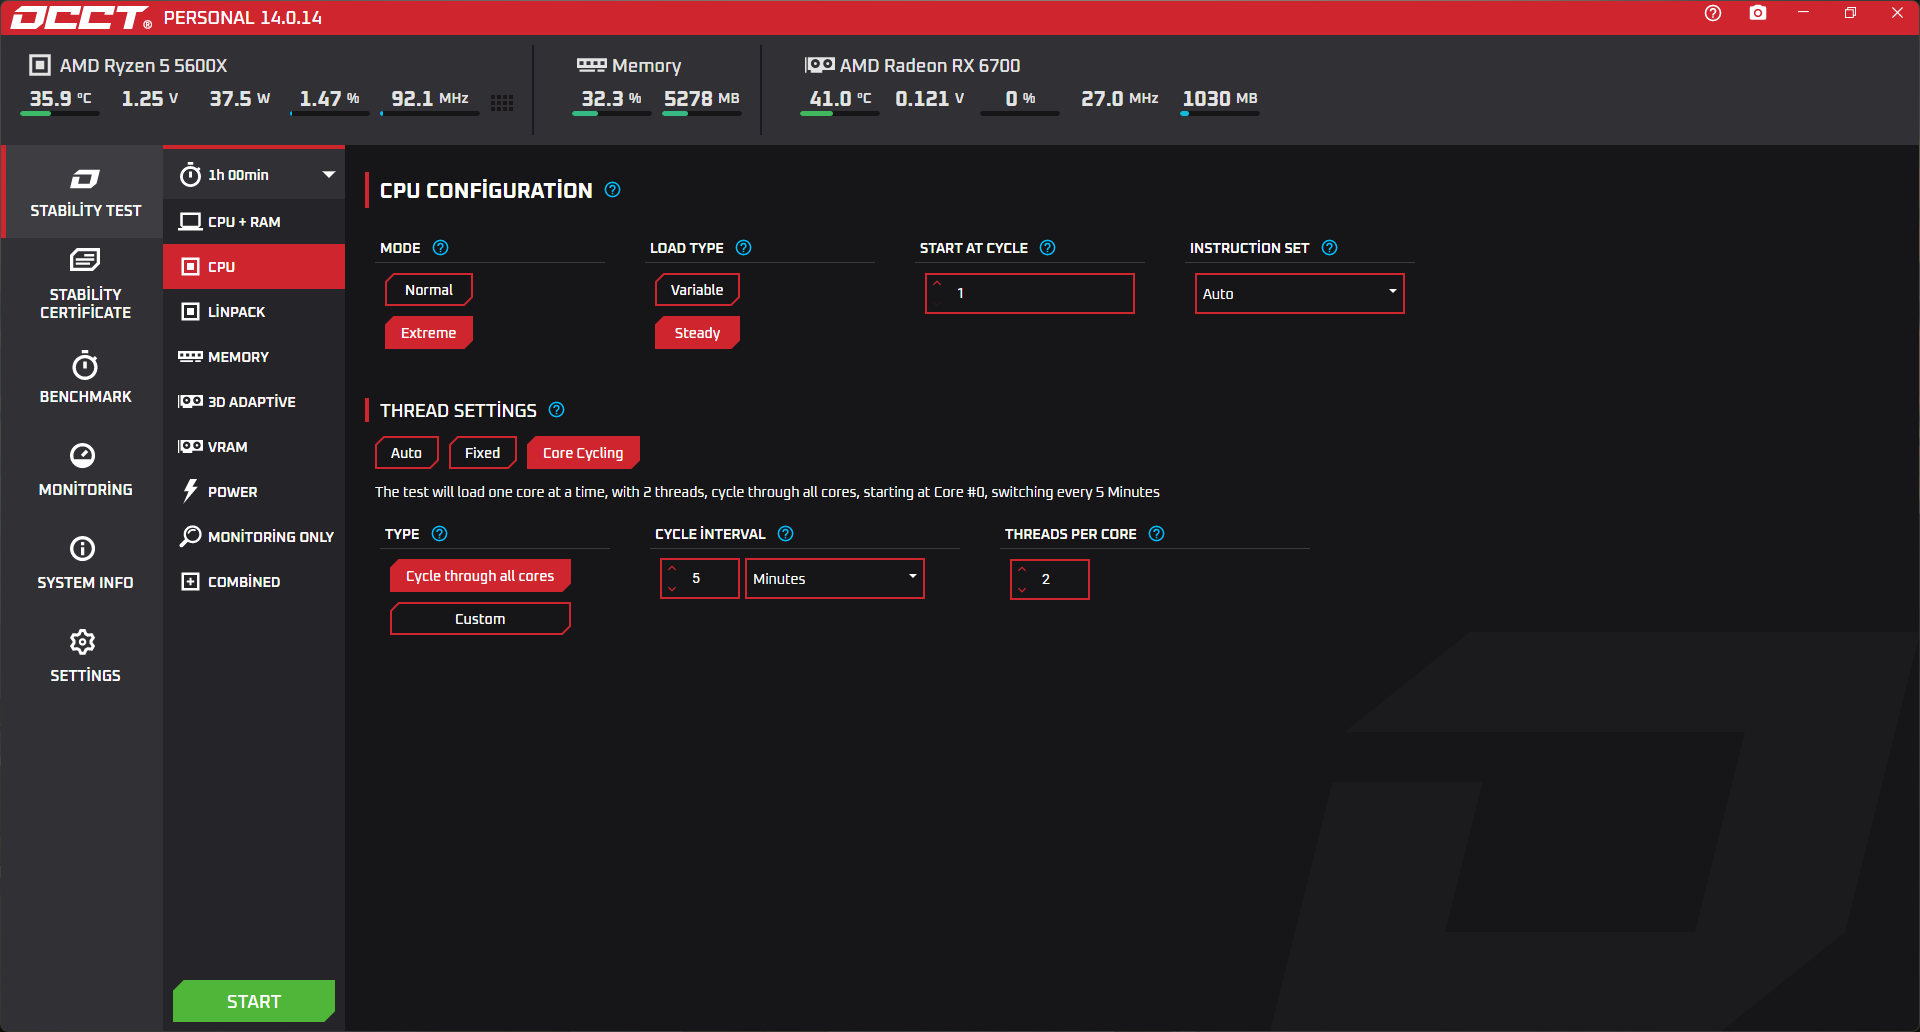Viewport: 1920px width, 1032px height.
Task: Show help for Threads Per Core
Action: pyautogui.click(x=1156, y=534)
